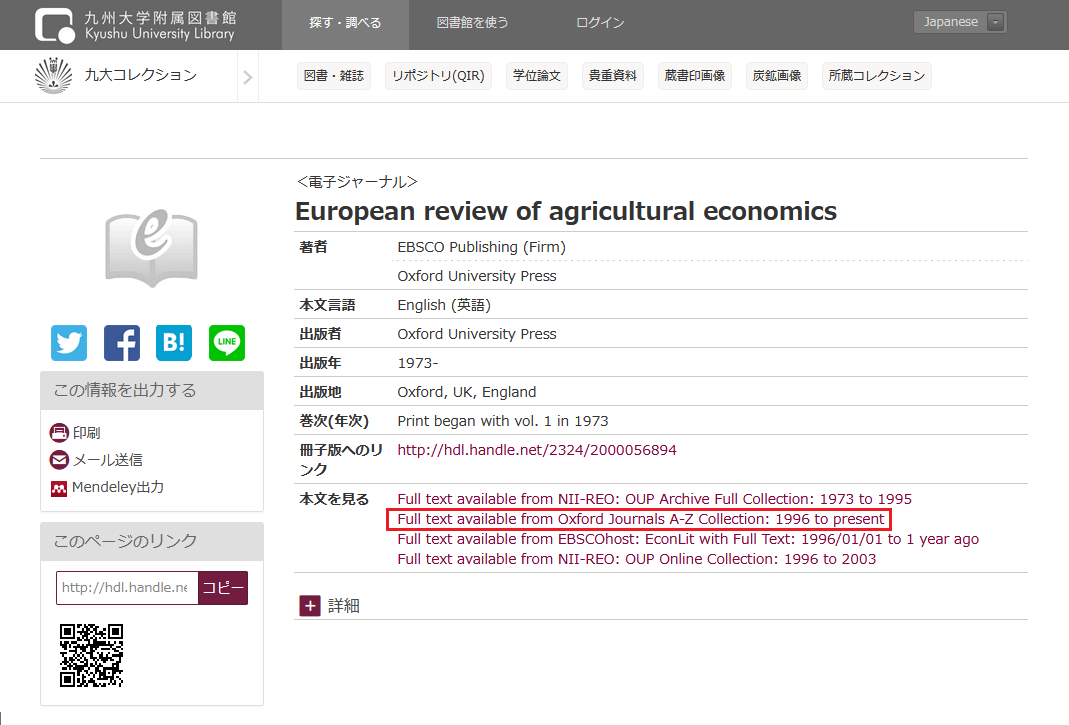Click the Kyushu University Library logo
The width and height of the screenshot is (1069, 725).
coord(135,25)
